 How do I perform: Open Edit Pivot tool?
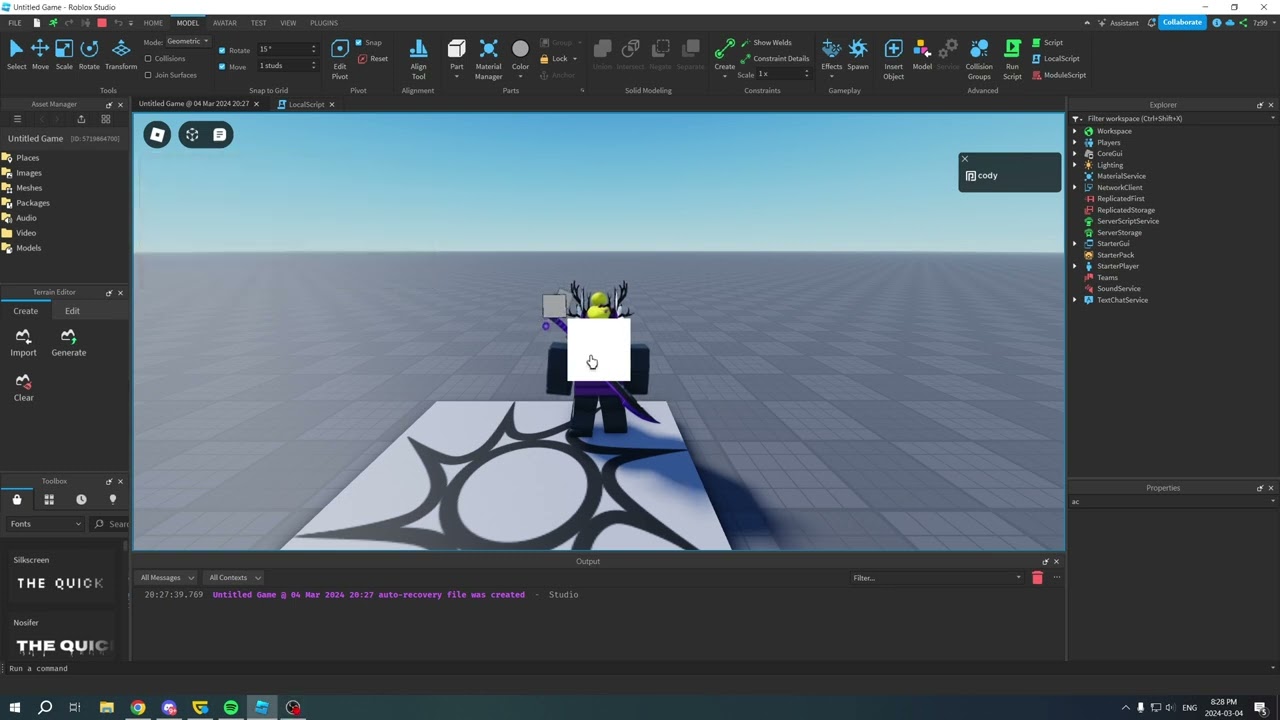340,57
